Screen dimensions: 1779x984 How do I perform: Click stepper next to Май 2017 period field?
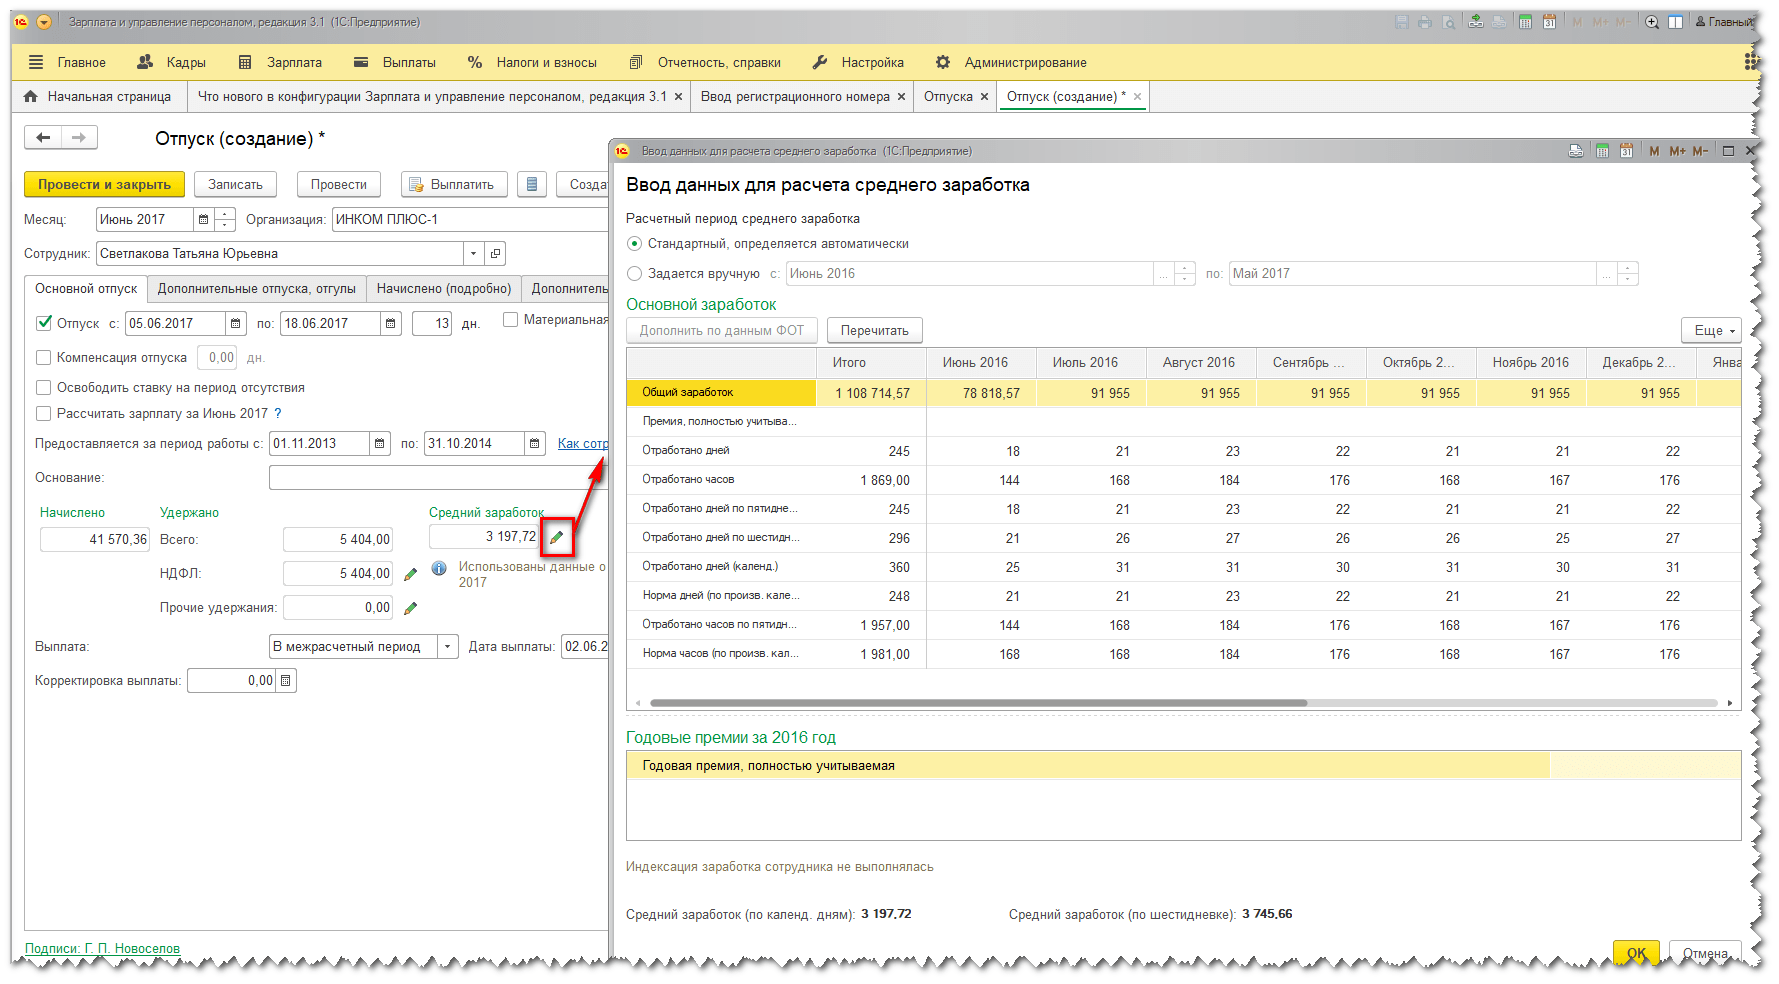(1628, 273)
